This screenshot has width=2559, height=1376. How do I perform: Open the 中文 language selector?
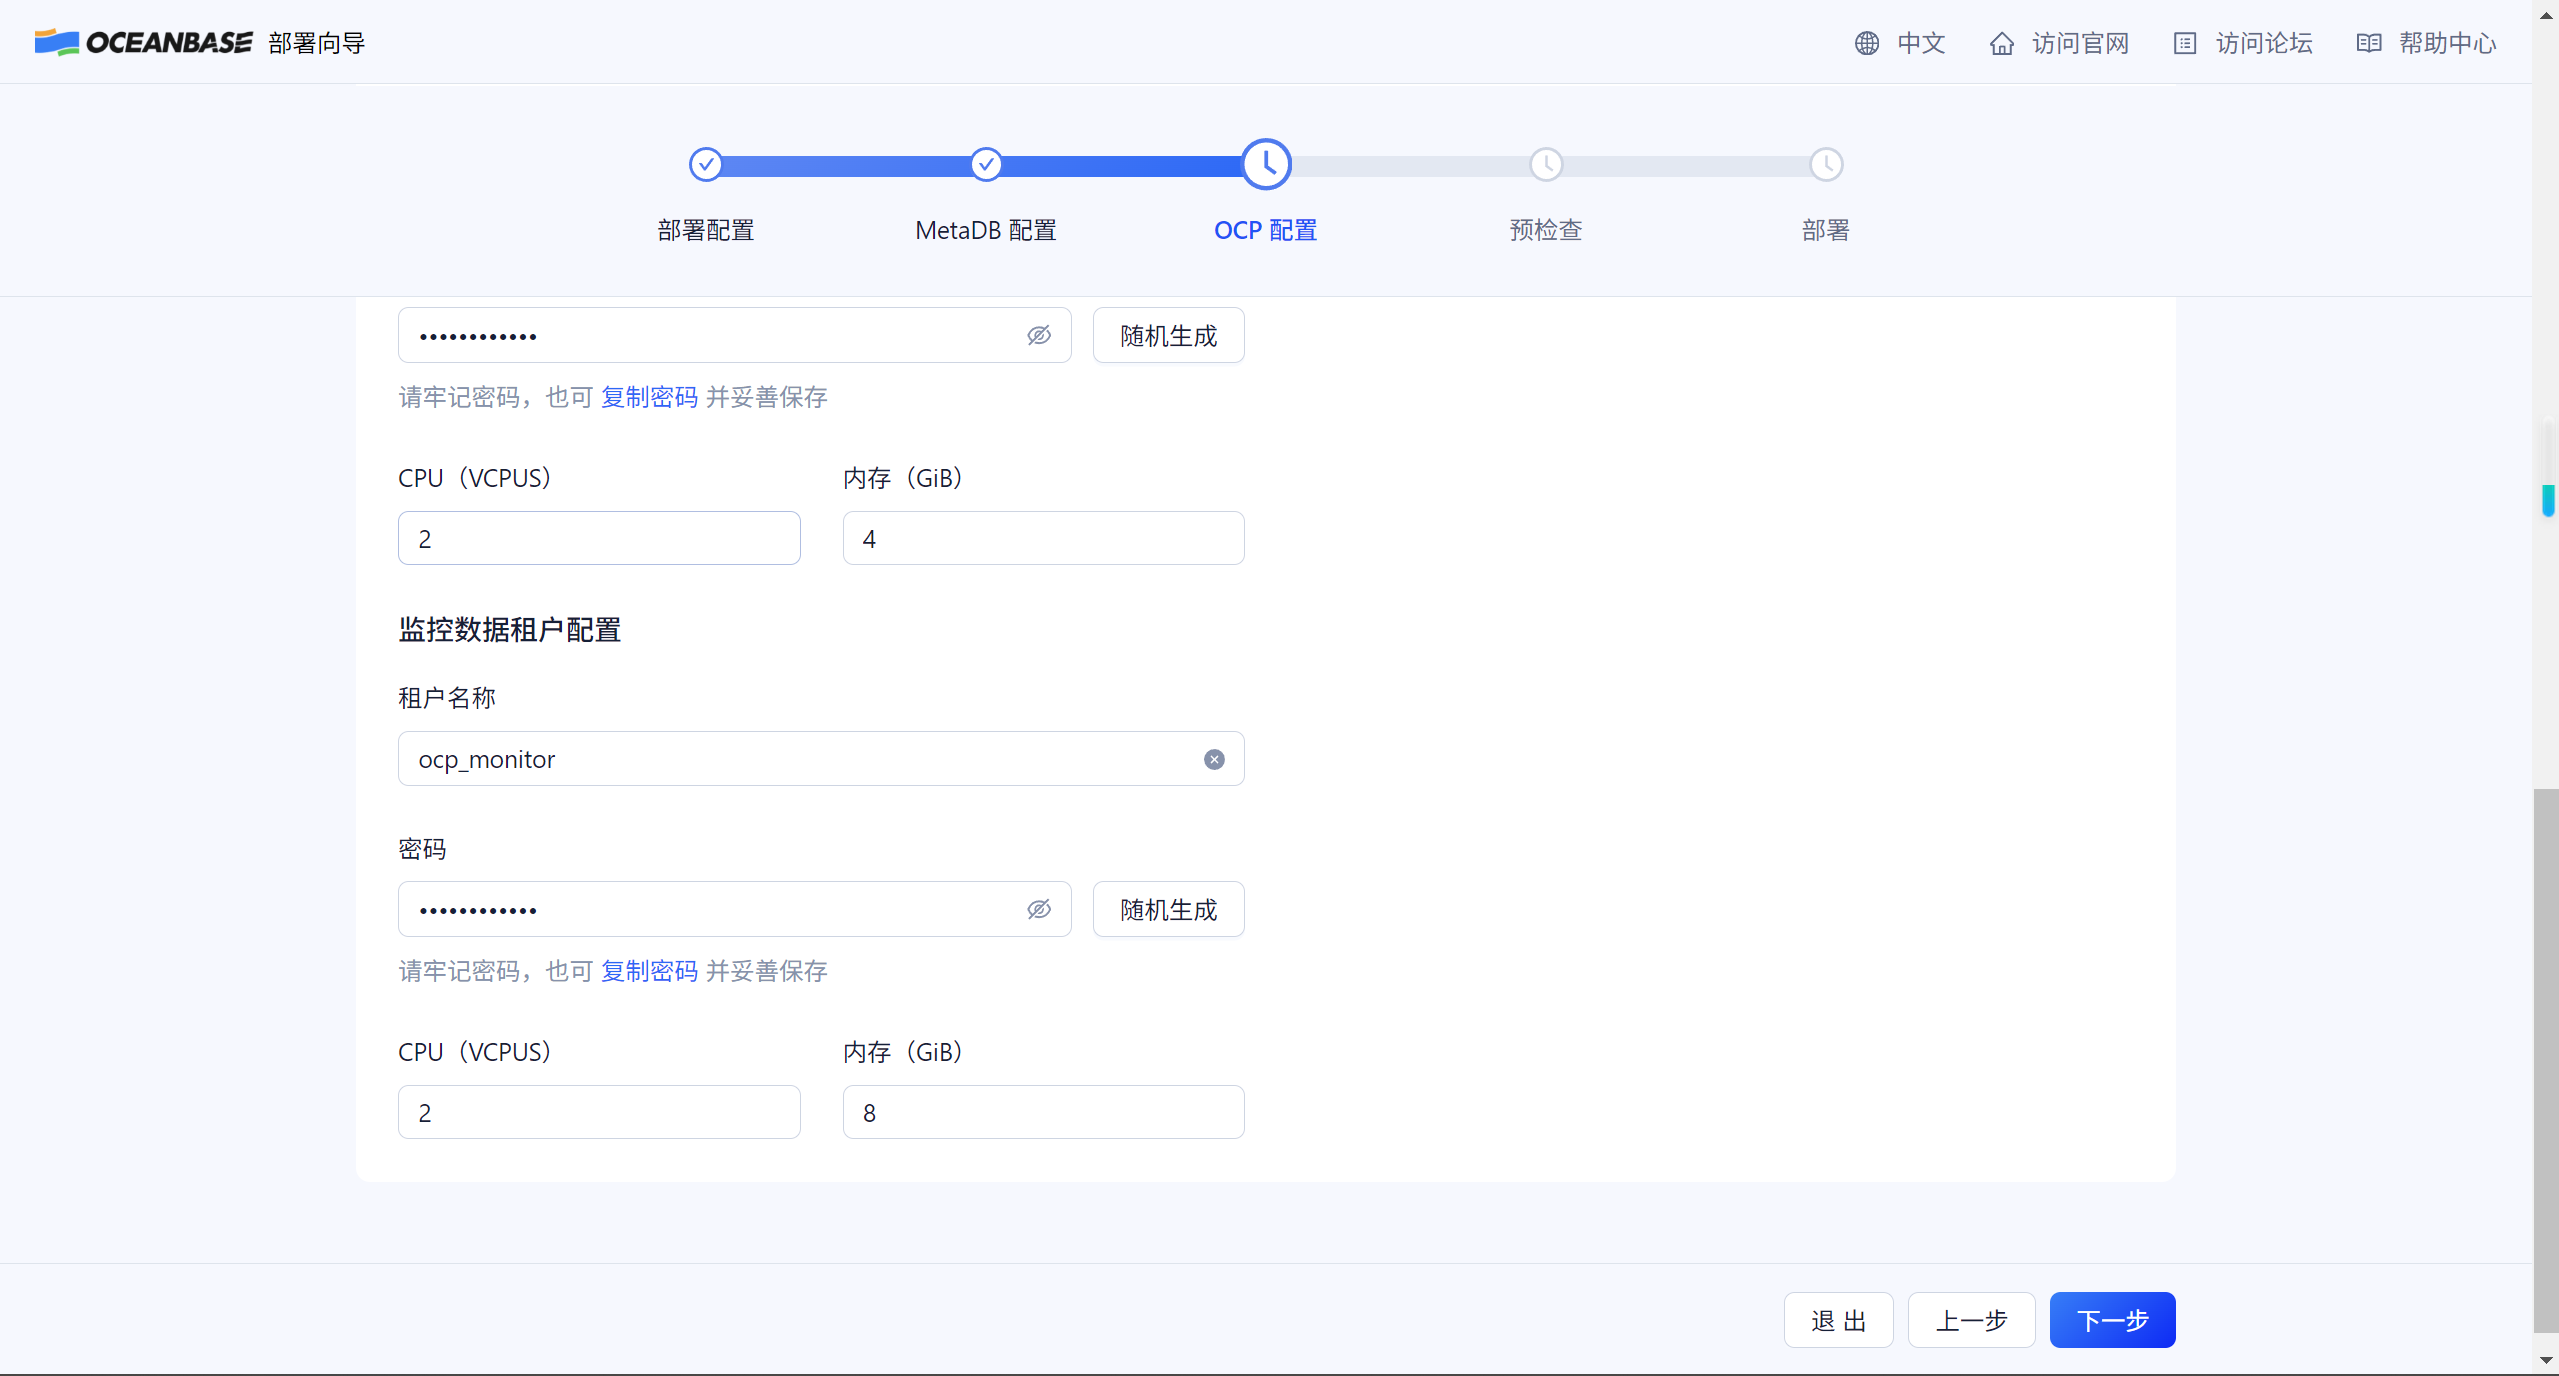(x=1920, y=43)
